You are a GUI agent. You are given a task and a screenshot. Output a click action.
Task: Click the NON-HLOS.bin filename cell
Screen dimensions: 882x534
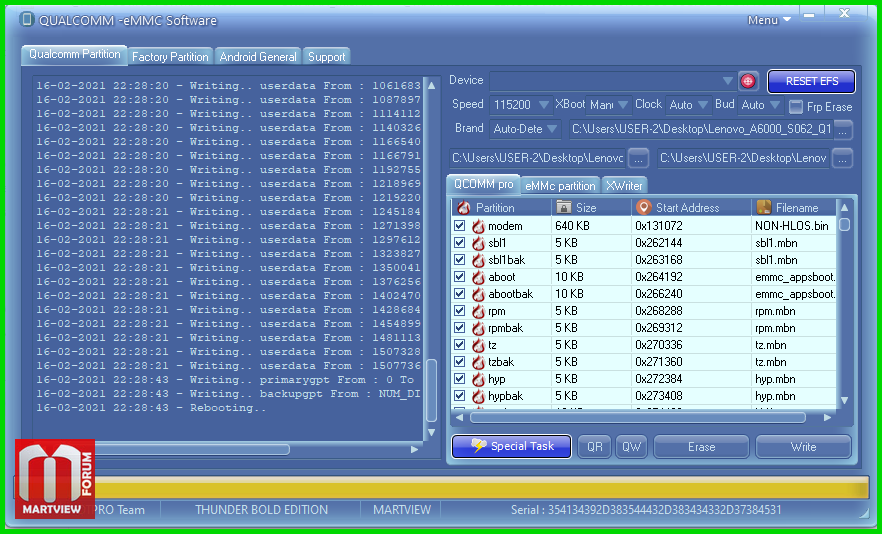coord(793,226)
